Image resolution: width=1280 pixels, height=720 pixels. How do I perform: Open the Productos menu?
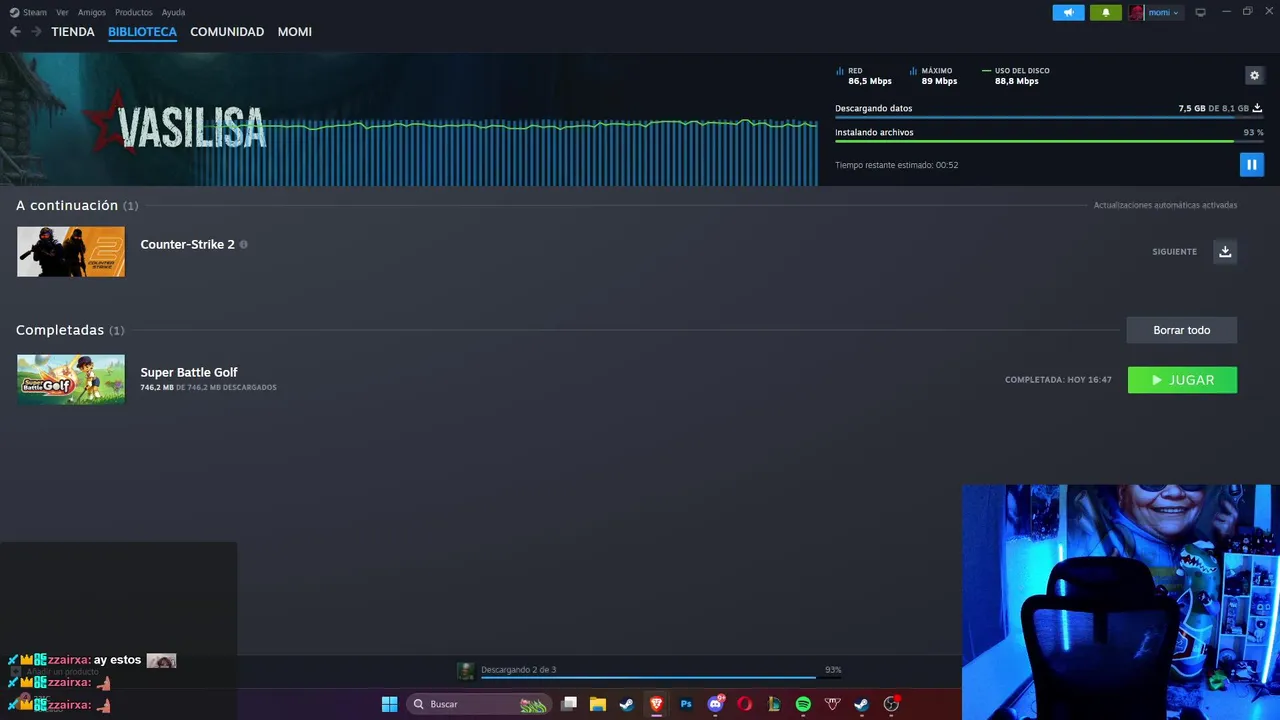click(134, 12)
